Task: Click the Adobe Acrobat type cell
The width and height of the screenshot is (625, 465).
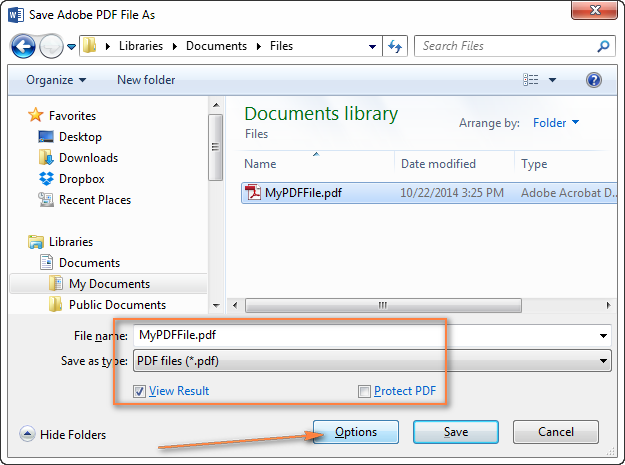Action: coord(568,193)
